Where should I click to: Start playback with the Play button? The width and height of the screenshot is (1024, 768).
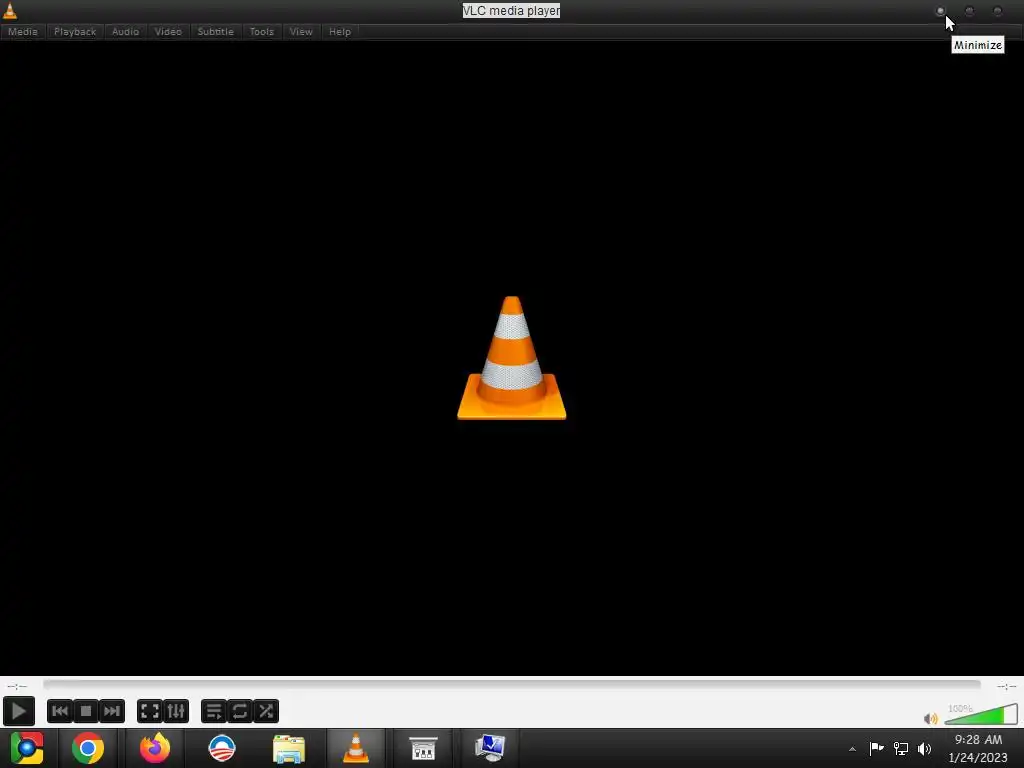point(18,711)
